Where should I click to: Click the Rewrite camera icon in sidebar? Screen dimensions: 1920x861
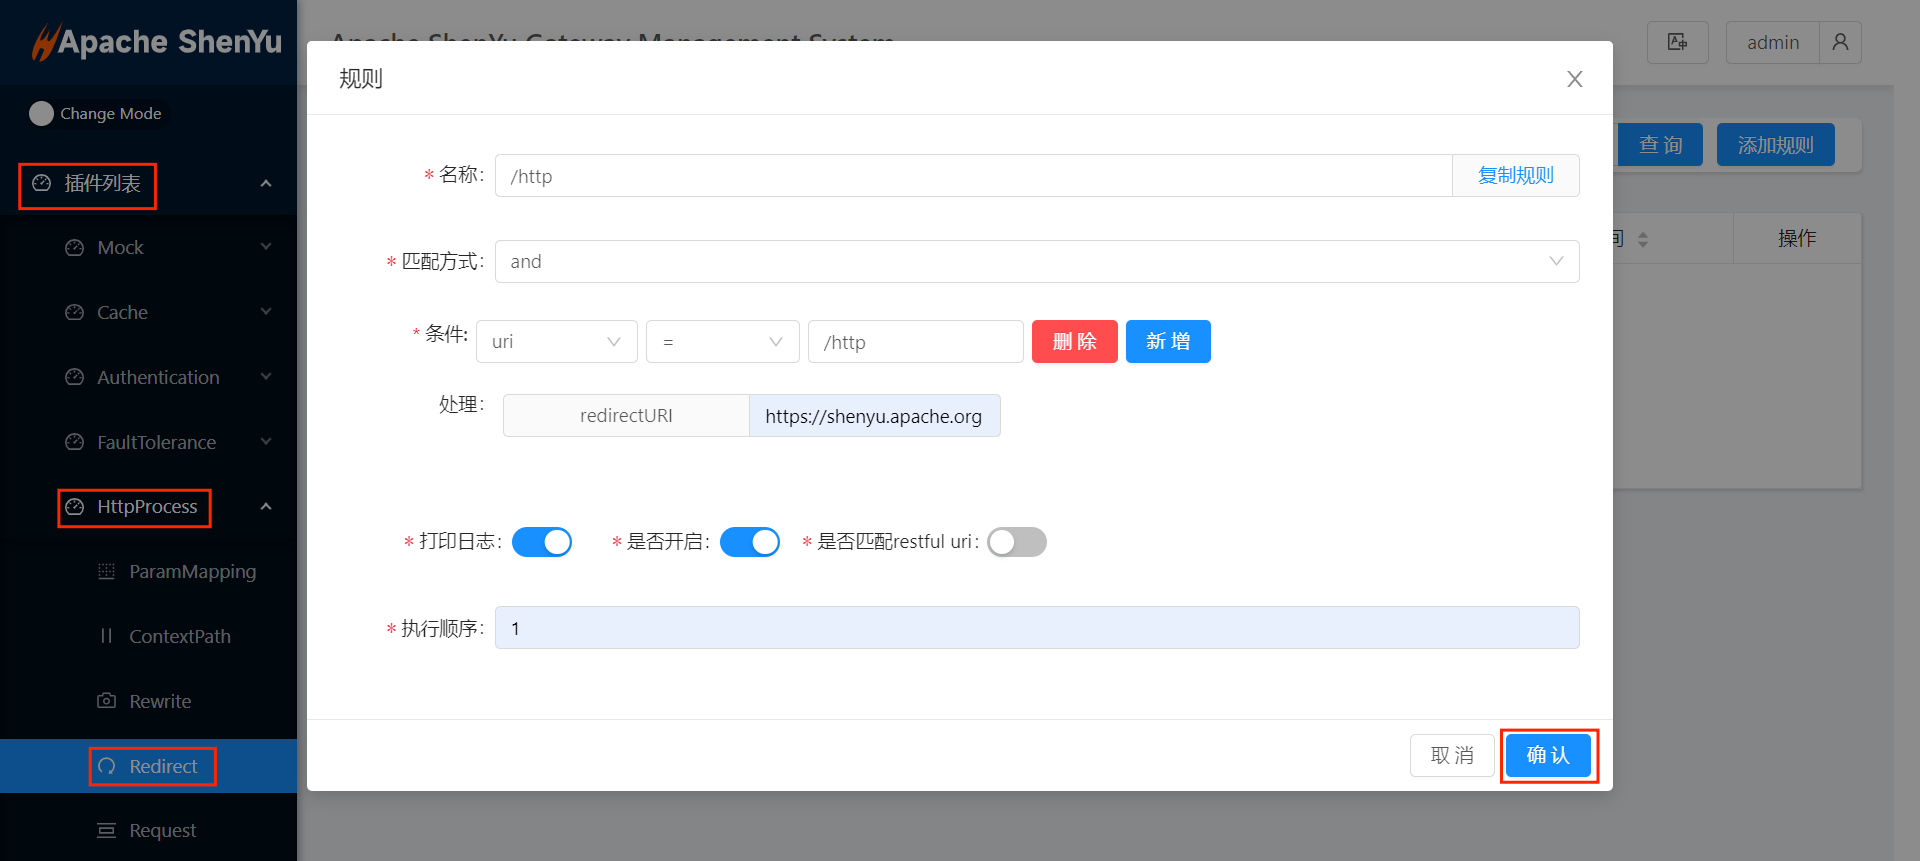tap(106, 701)
